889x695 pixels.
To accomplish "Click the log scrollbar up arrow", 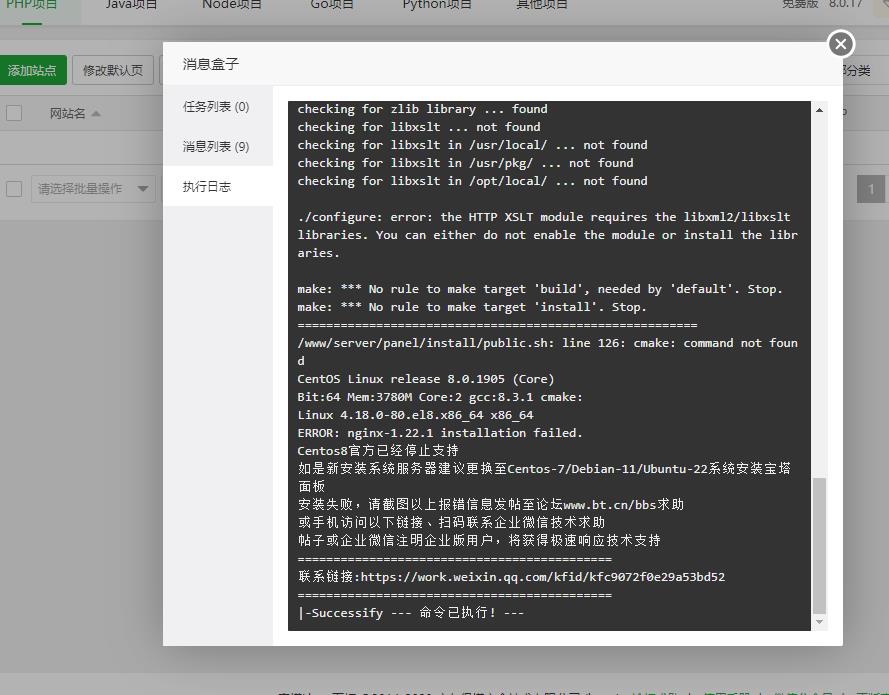I will tap(819, 110).
